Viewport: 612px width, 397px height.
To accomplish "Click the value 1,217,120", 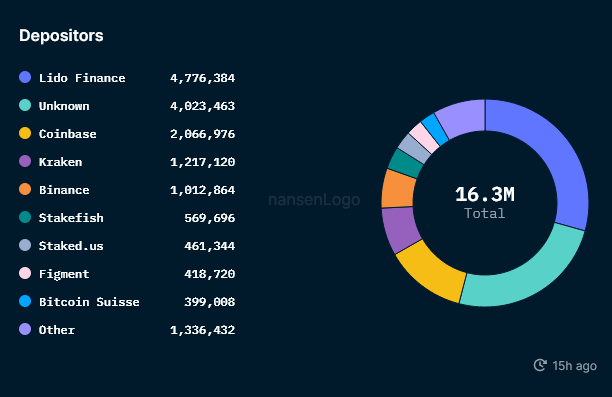I will [203, 162].
